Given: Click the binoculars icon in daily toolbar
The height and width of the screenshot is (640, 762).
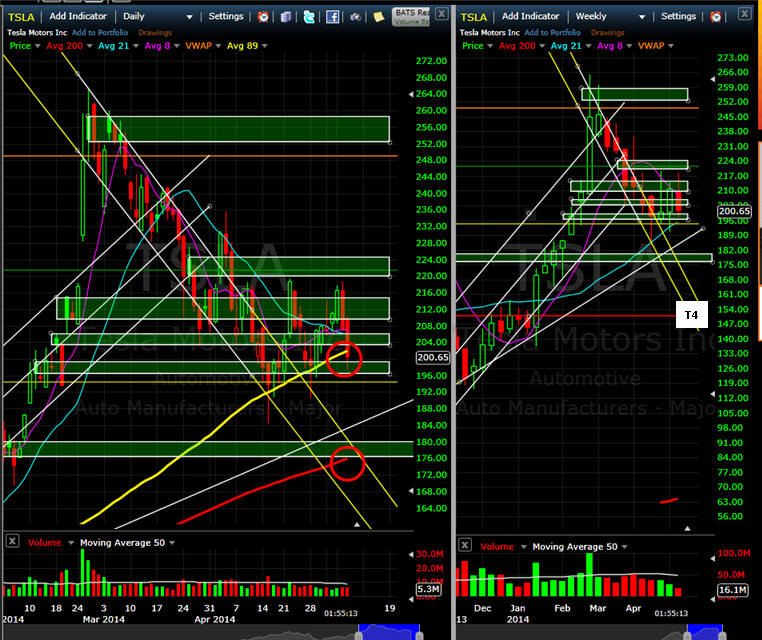Looking at the screenshot, I should (355, 17).
